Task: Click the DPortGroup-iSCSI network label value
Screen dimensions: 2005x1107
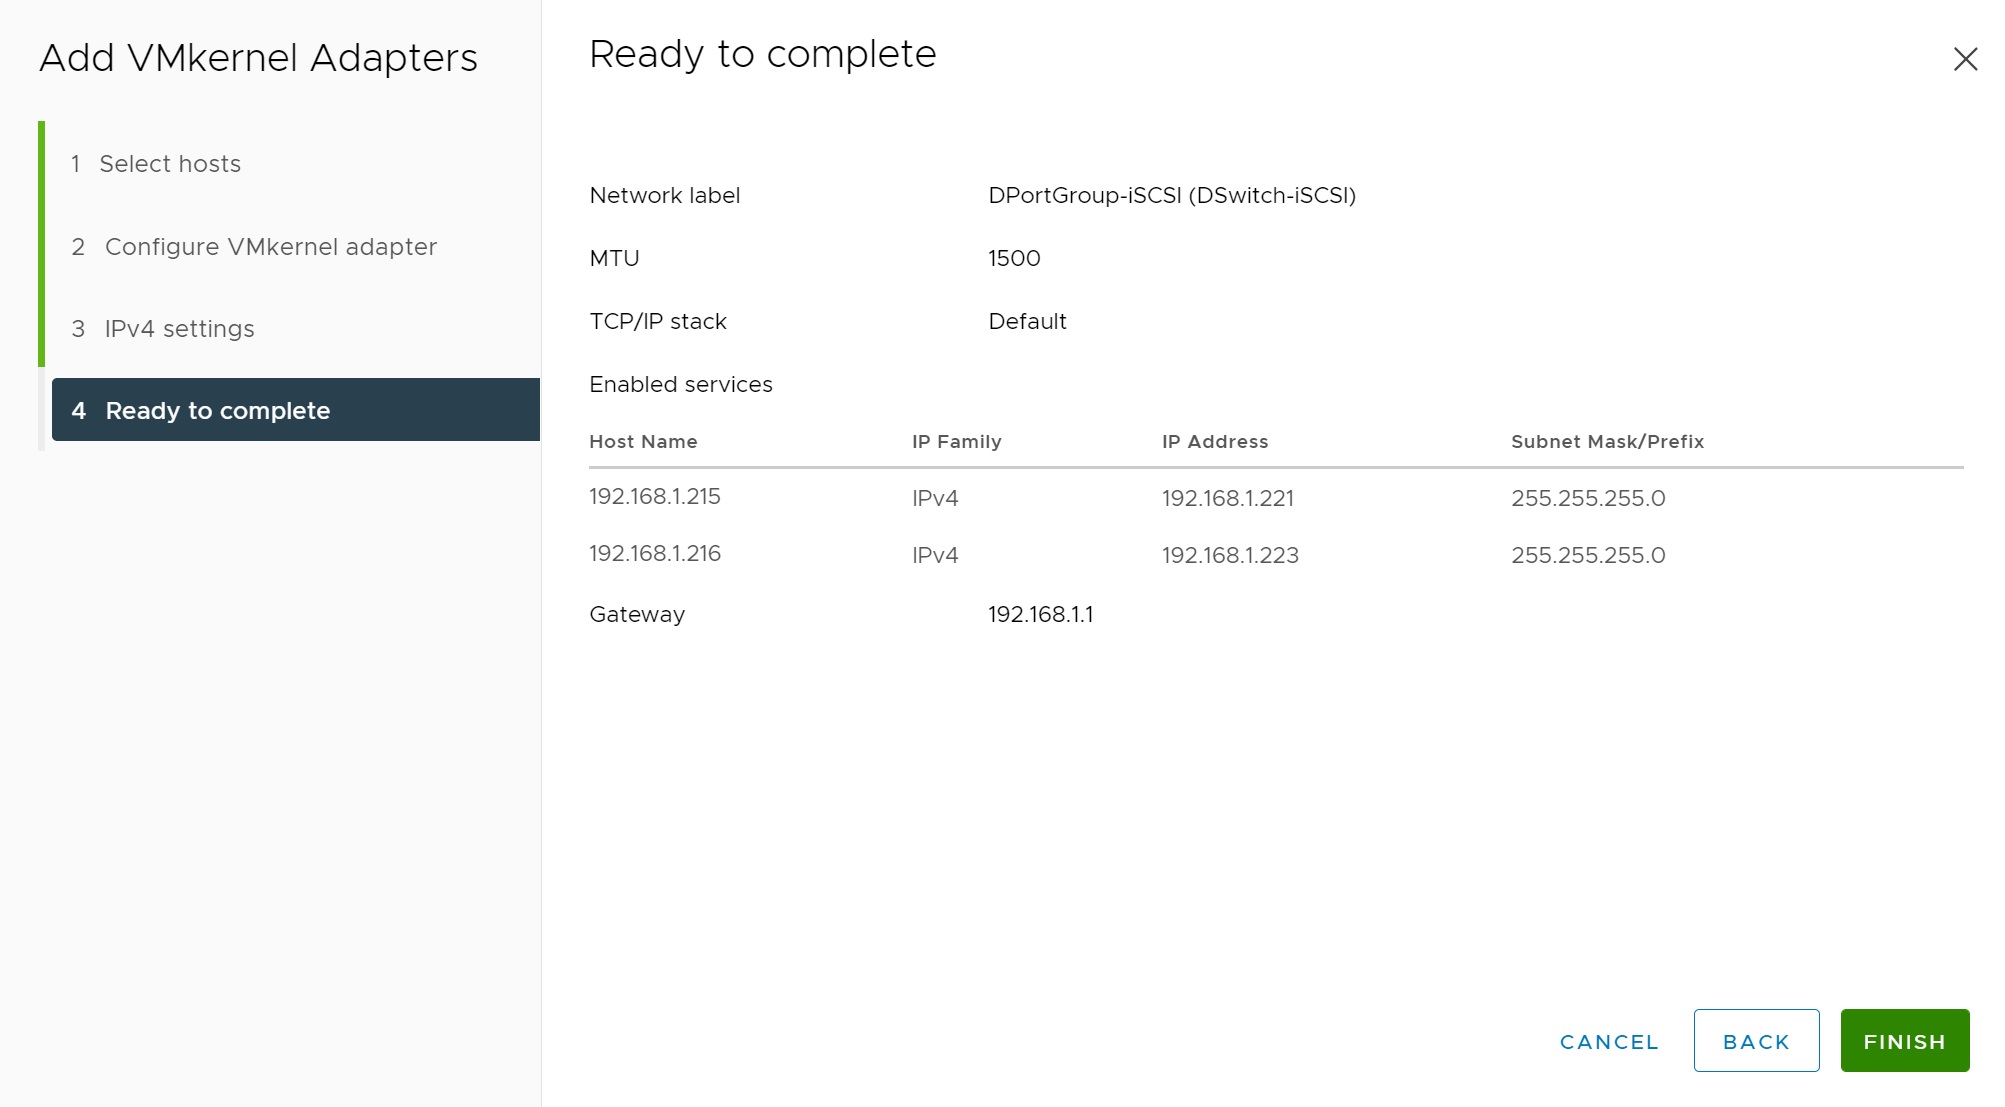Action: [1171, 196]
